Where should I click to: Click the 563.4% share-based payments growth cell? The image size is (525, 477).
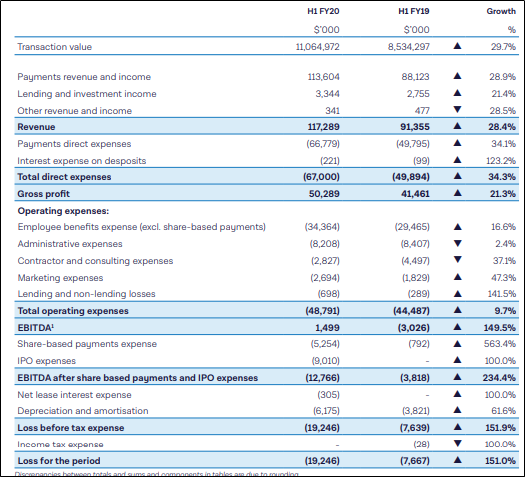coord(500,344)
